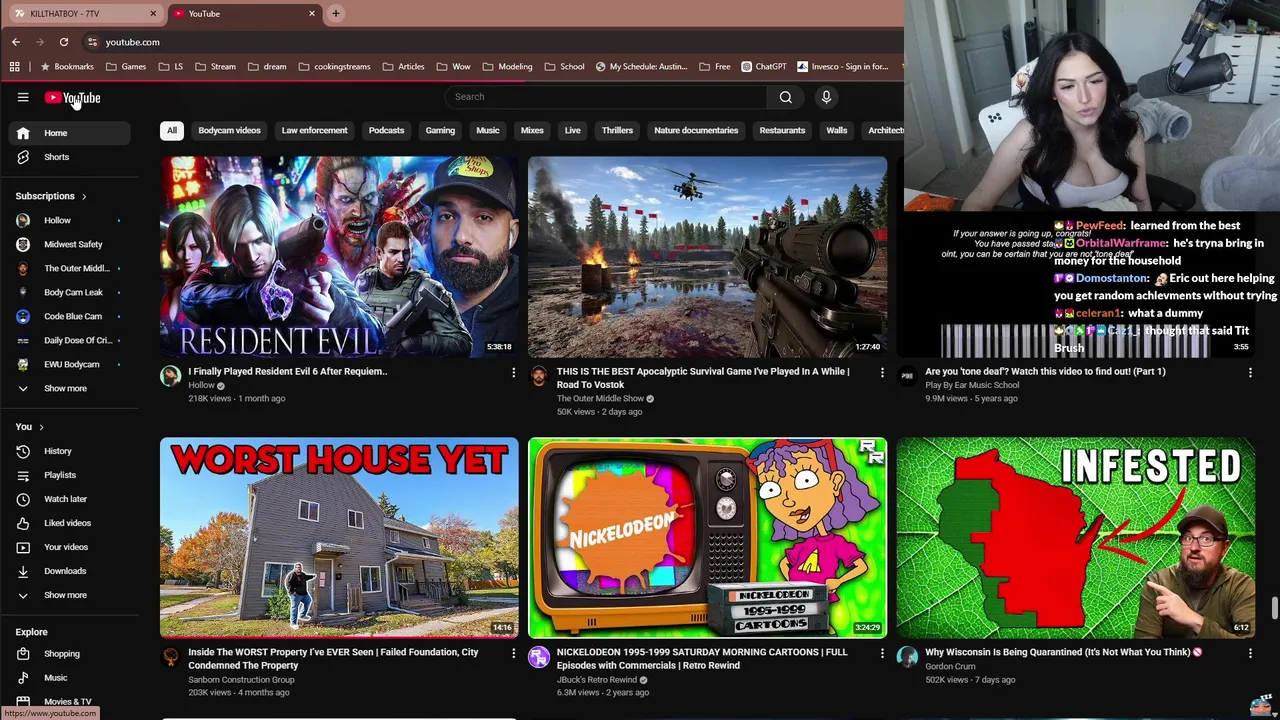Open Downloads in the sidebar
Viewport: 1280px width, 720px height.
[69, 571]
